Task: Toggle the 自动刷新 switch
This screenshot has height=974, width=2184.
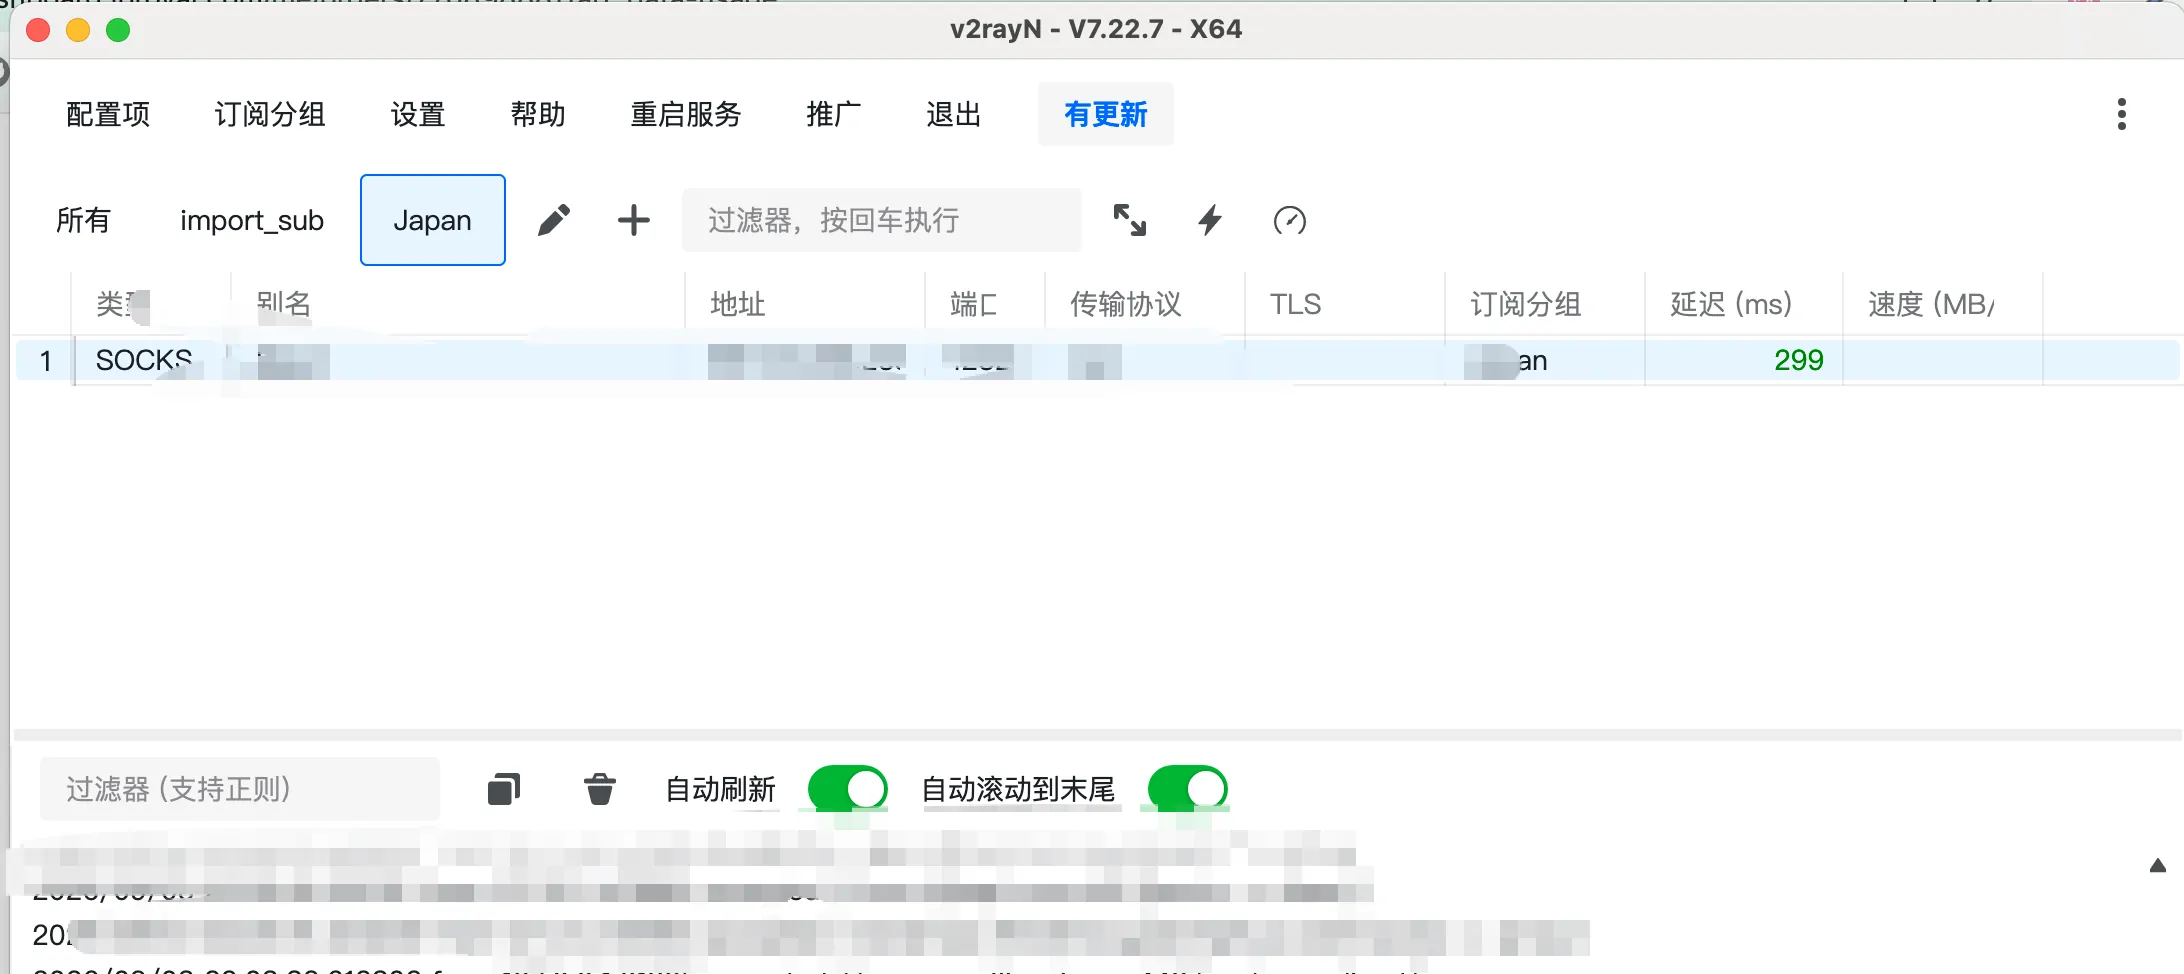Action: tap(848, 789)
